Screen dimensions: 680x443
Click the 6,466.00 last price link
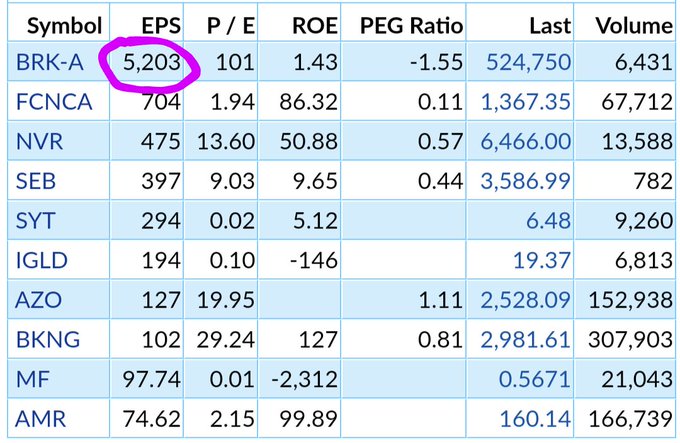[x=526, y=141]
